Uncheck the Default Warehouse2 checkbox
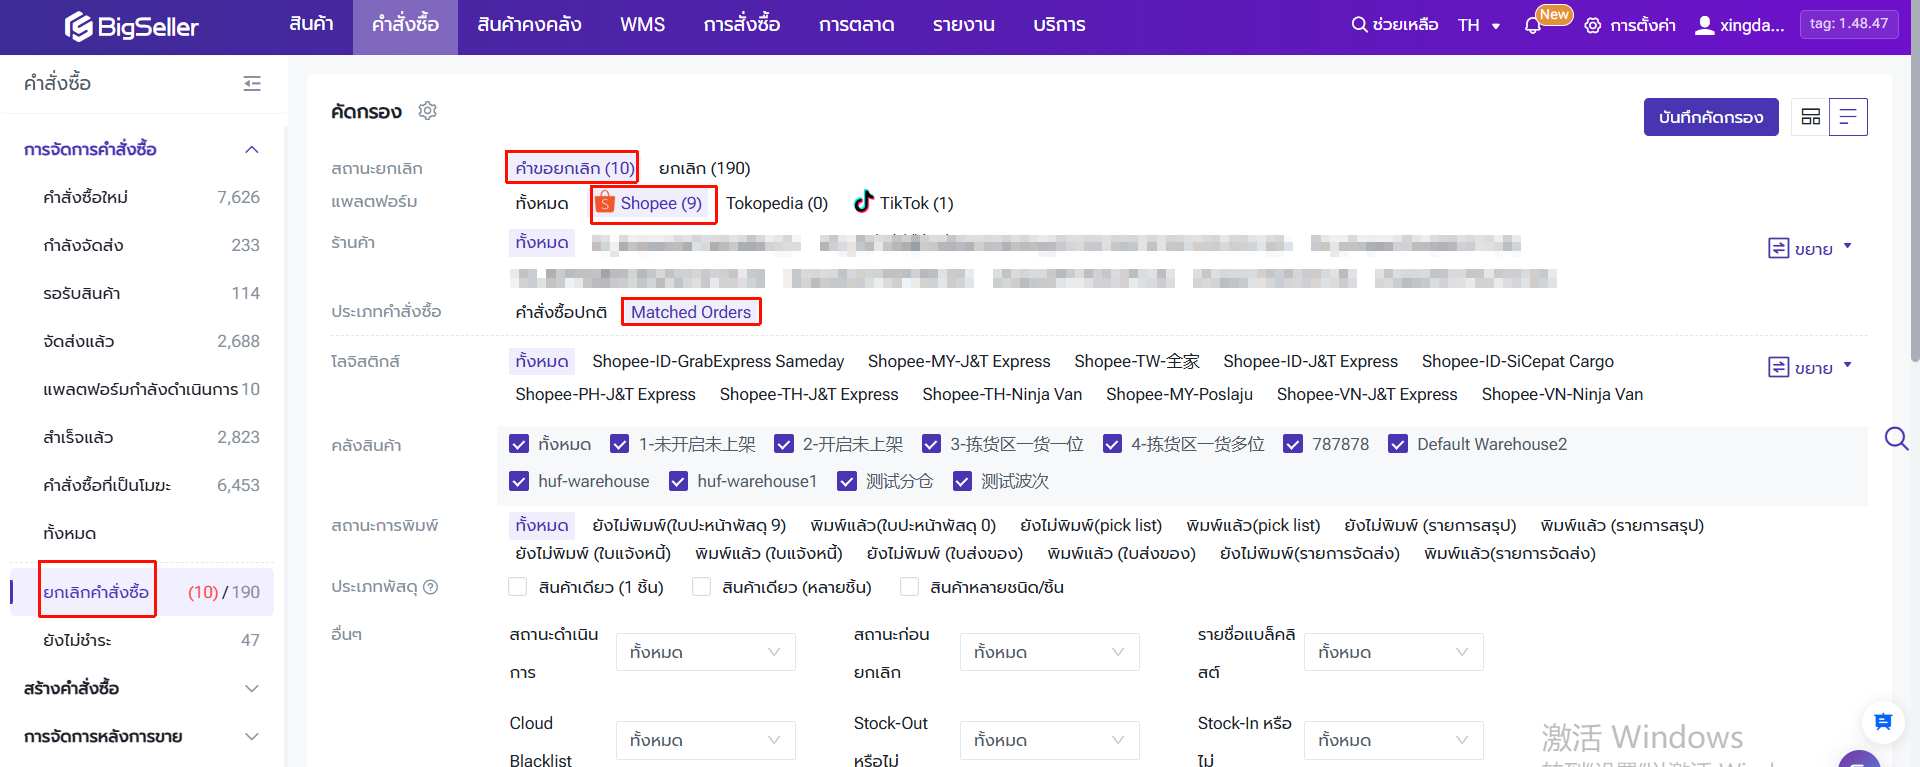The width and height of the screenshot is (1920, 767). pyautogui.click(x=1398, y=444)
